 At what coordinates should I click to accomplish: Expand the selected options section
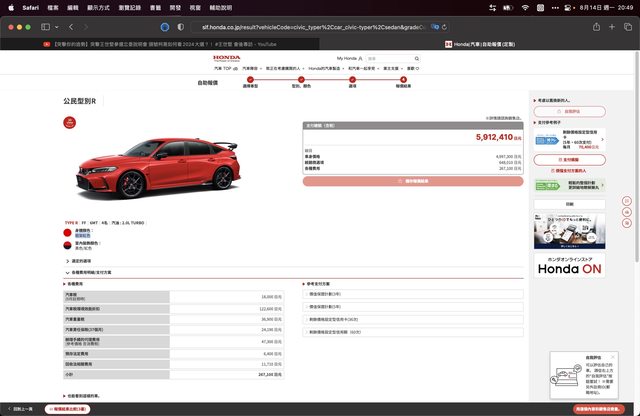tap(84, 260)
